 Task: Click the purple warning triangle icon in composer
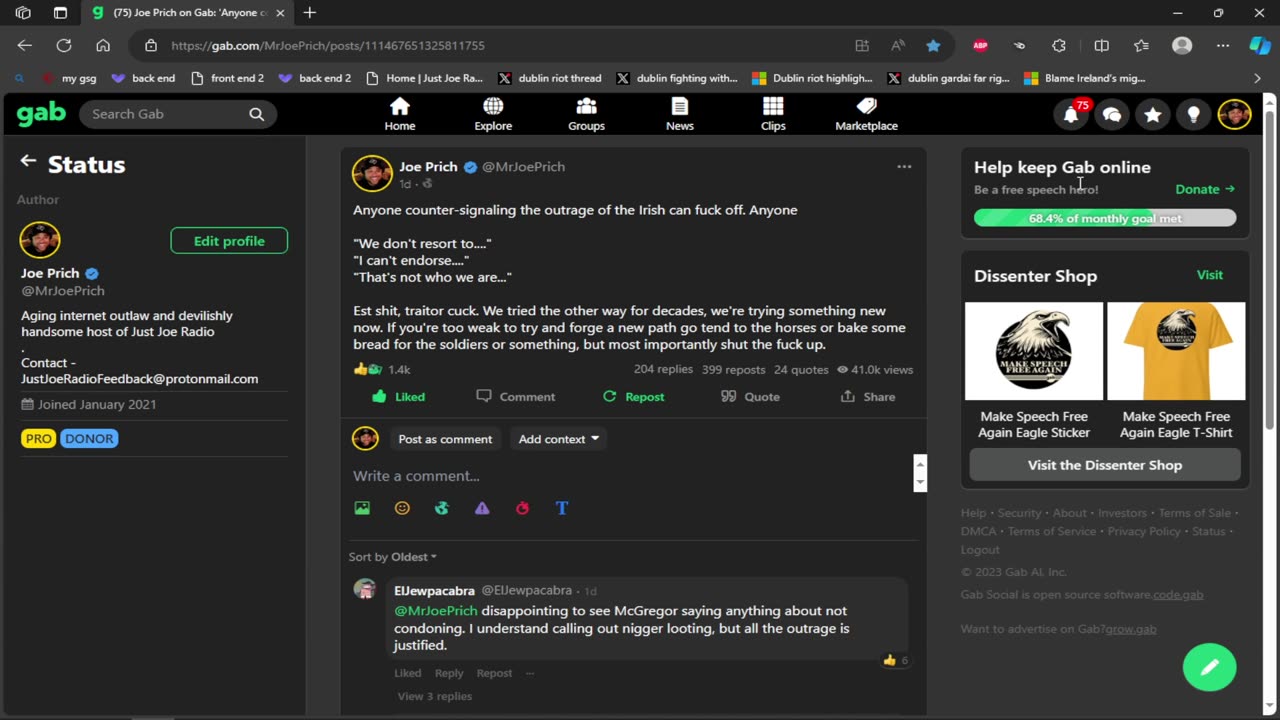482,508
